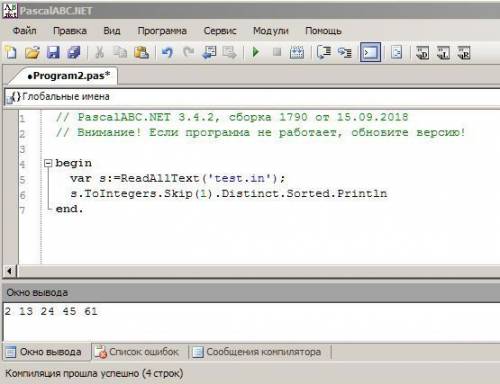Collapse the begin block fold marker
Viewport: 500px width, 384px height.
[48, 163]
